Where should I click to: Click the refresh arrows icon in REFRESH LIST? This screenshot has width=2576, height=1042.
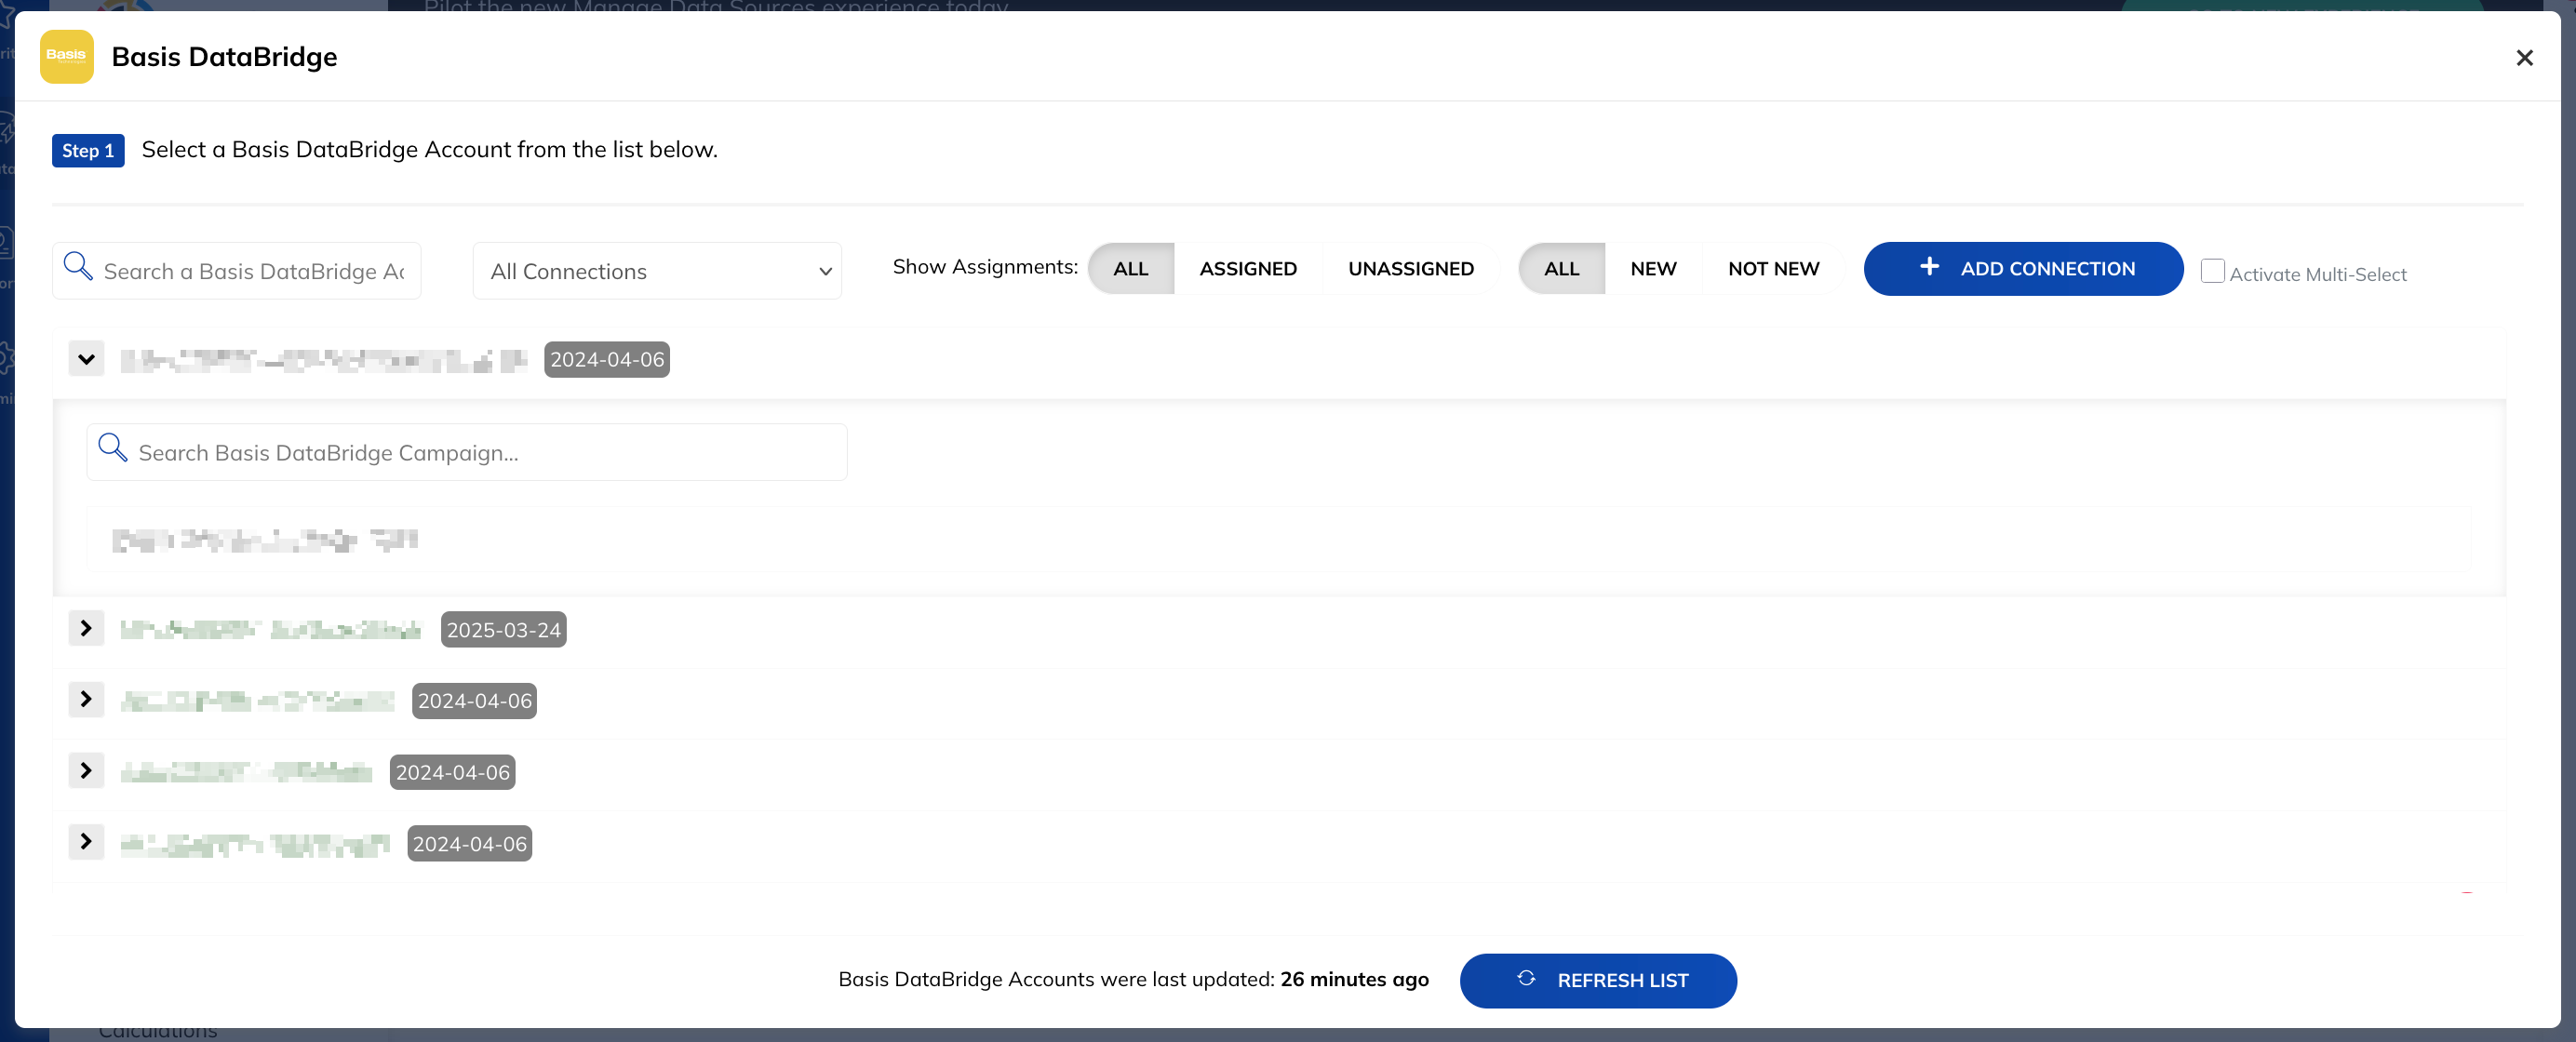click(1526, 979)
